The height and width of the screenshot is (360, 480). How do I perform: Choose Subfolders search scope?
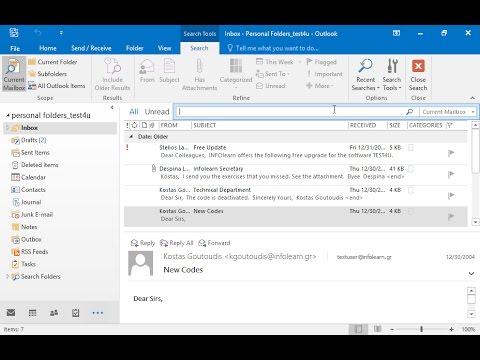(48, 74)
